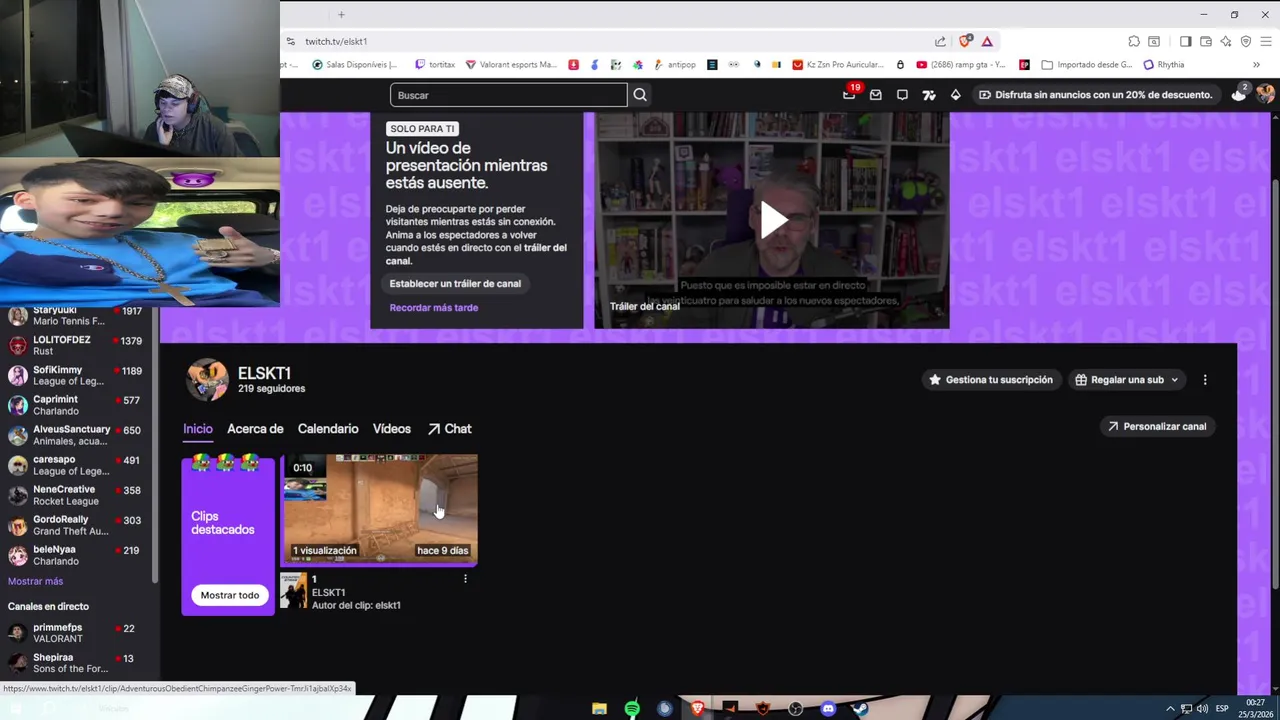Open the Importado desde G... bookmark folder
Image resolution: width=1280 pixels, height=720 pixels.
pyautogui.click(x=1087, y=64)
